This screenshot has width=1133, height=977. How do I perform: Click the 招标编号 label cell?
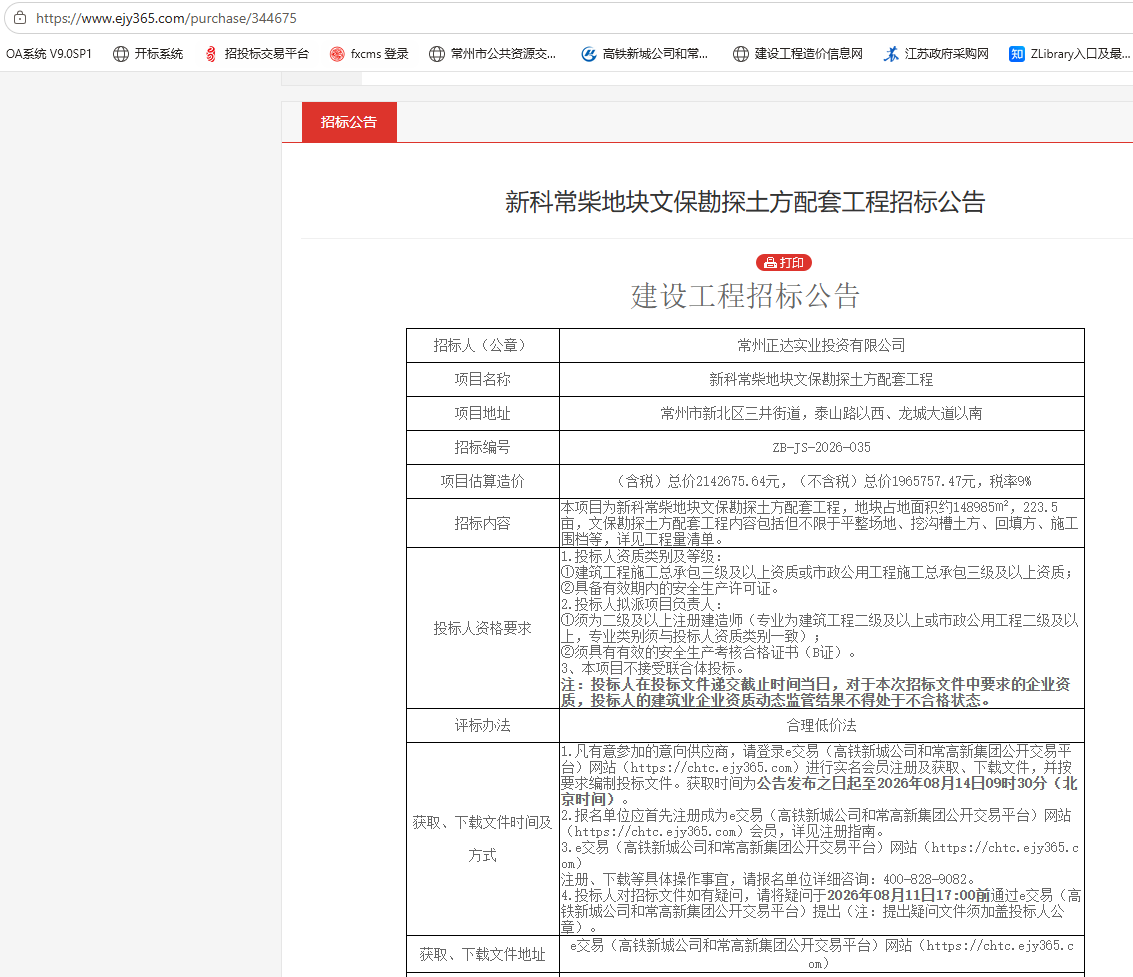click(x=483, y=447)
